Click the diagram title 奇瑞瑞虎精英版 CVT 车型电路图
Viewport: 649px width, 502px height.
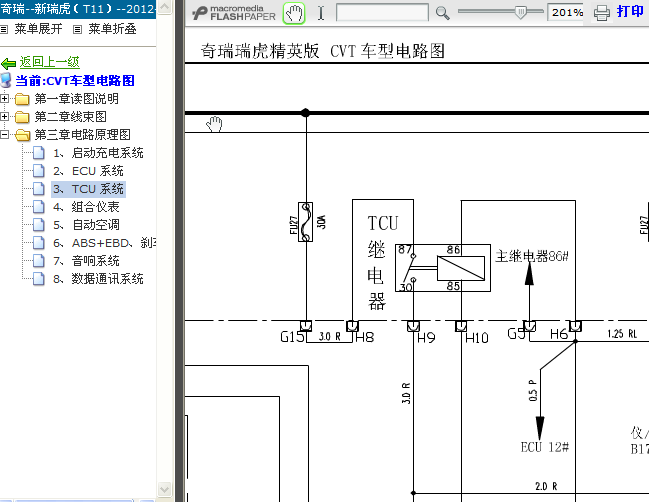pyautogui.click(x=323, y=51)
